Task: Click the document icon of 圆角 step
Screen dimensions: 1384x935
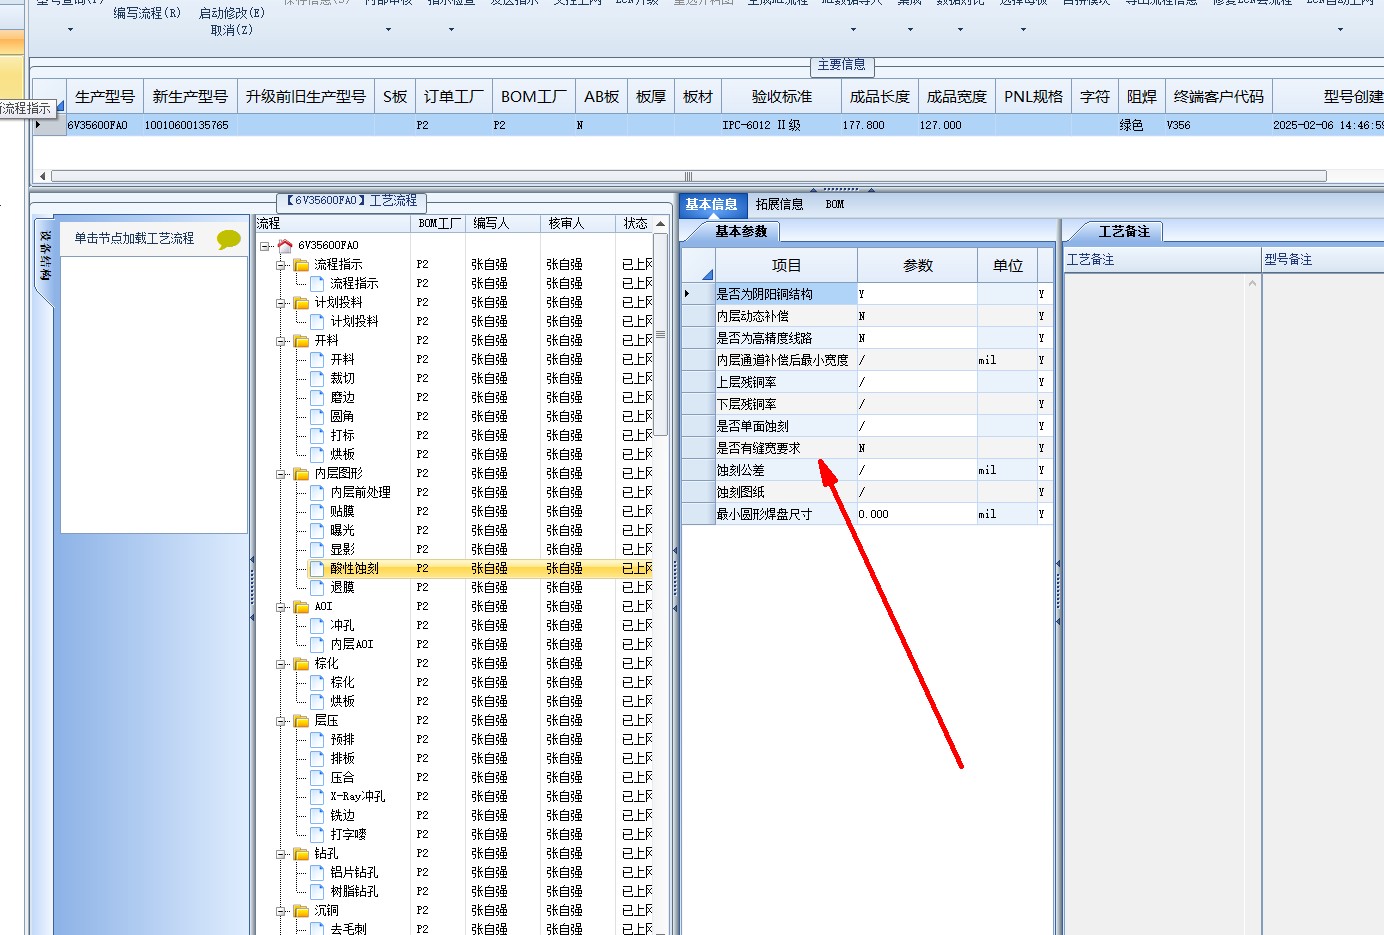Action: (x=317, y=417)
